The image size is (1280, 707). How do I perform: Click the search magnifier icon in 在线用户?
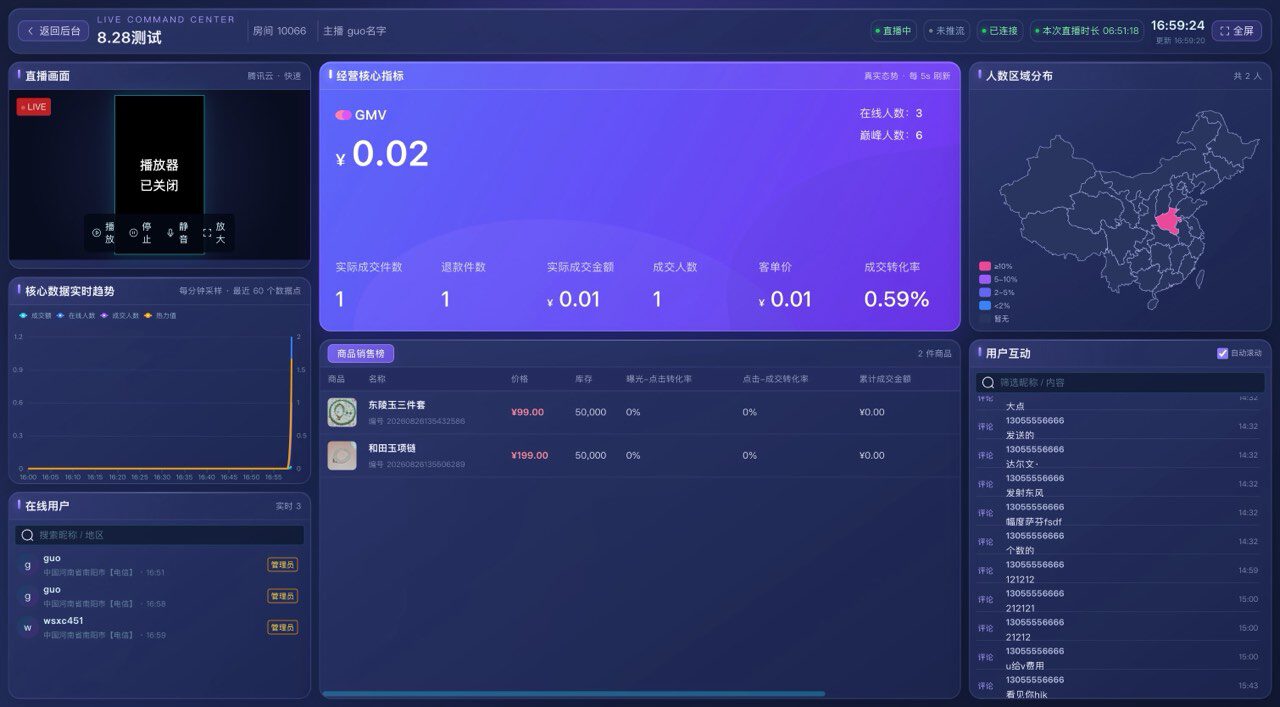coord(28,535)
